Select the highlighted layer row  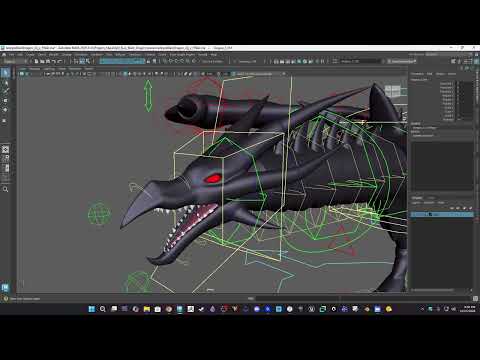click(x=442, y=214)
